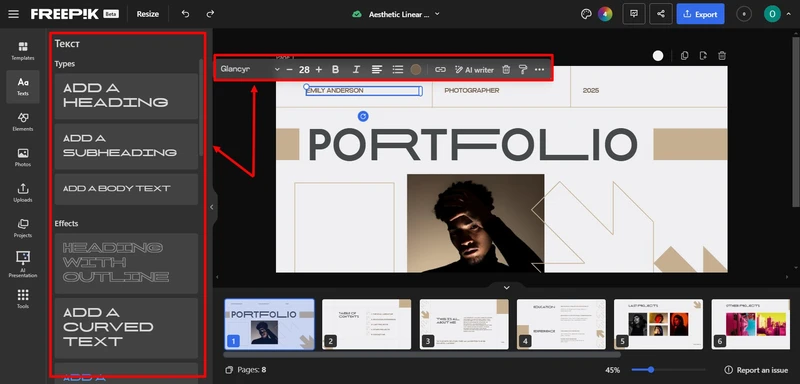Open the Texts sidebar tab

[x=23, y=87]
